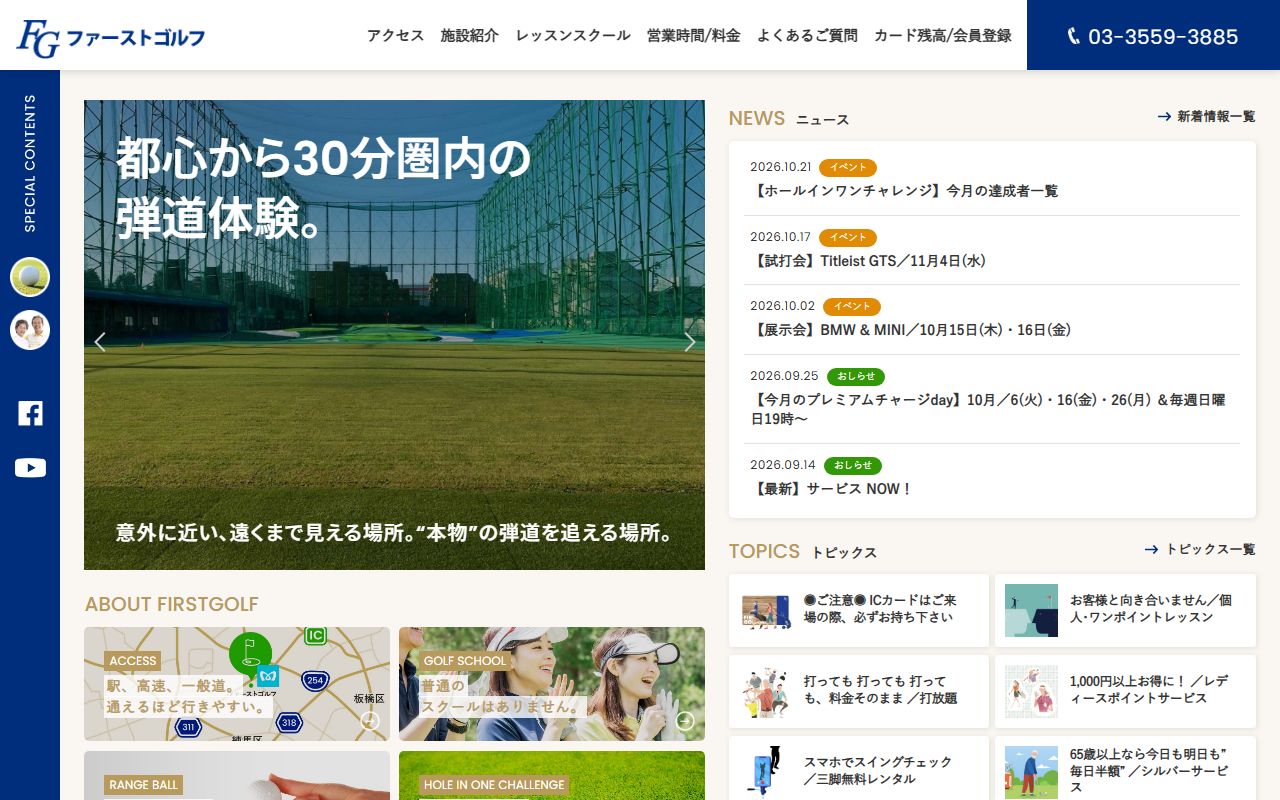Advance to the next hero slide
The height and width of the screenshot is (800, 1280).
click(x=689, y=342)
